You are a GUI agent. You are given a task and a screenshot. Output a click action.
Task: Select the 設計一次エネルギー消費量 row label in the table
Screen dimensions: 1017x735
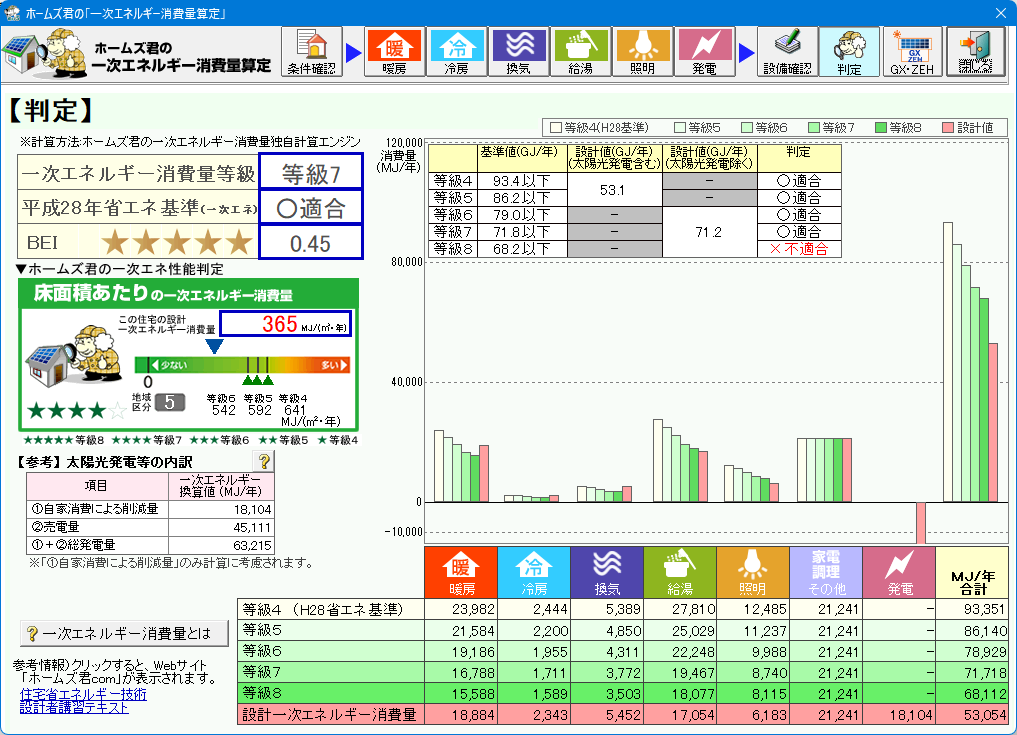329,714
